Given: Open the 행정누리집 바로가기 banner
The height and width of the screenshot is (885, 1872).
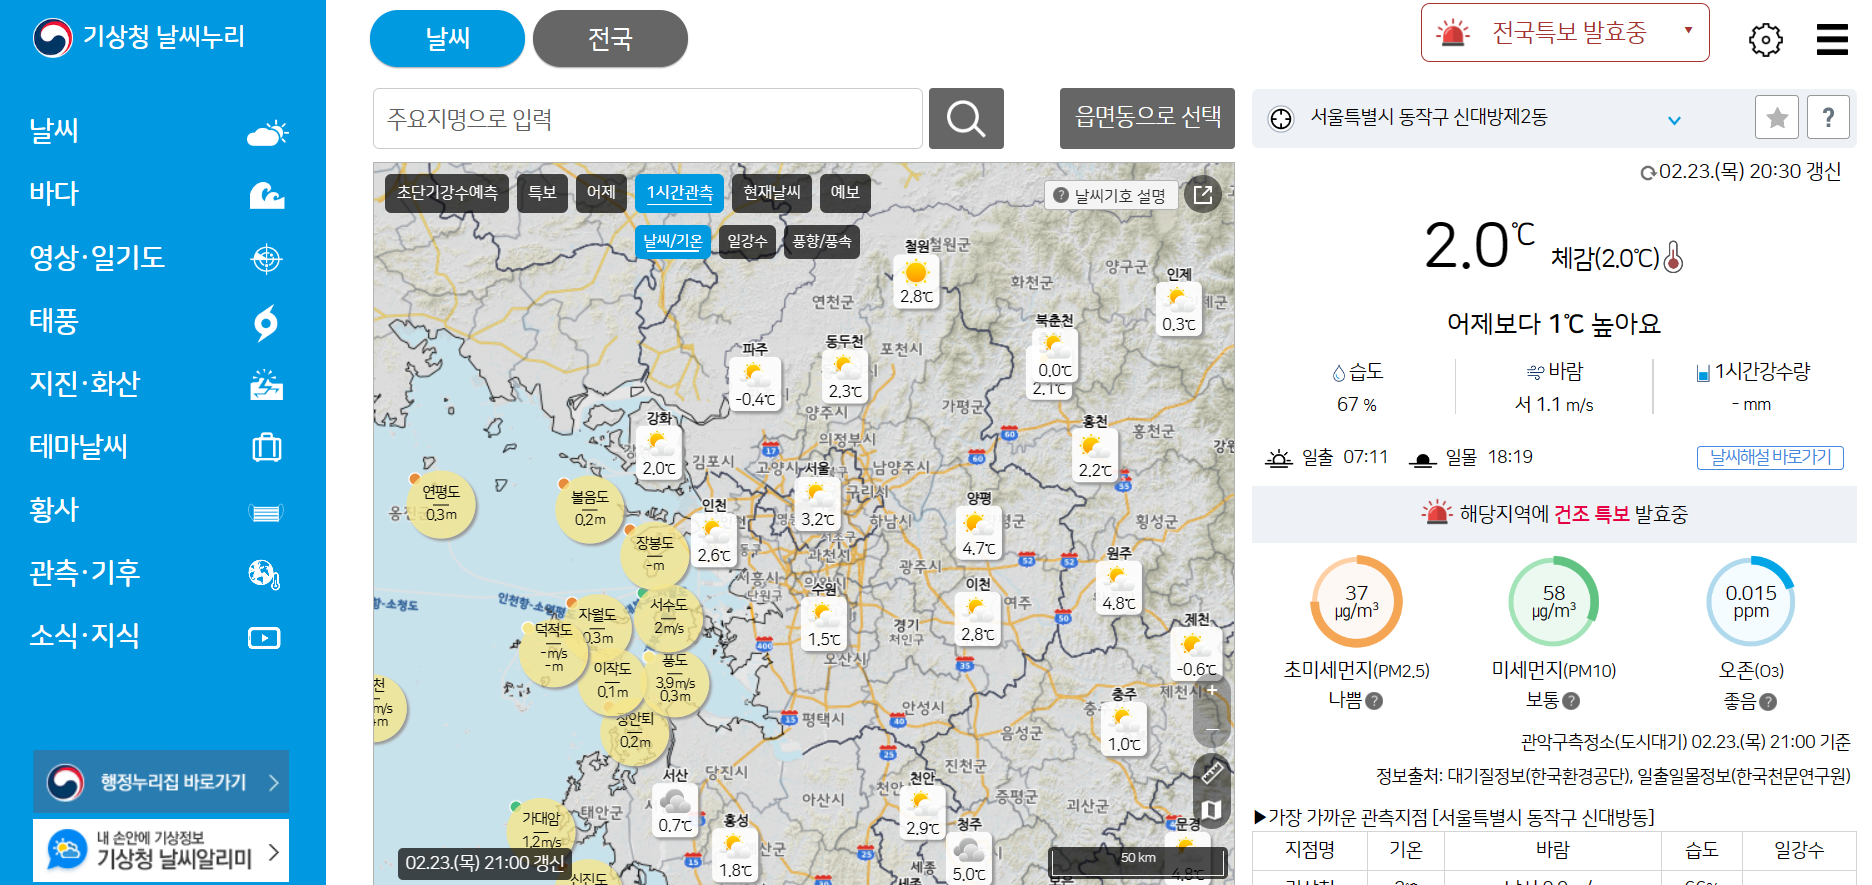Looking at the screenshot, I should click(x=161, y=782).
